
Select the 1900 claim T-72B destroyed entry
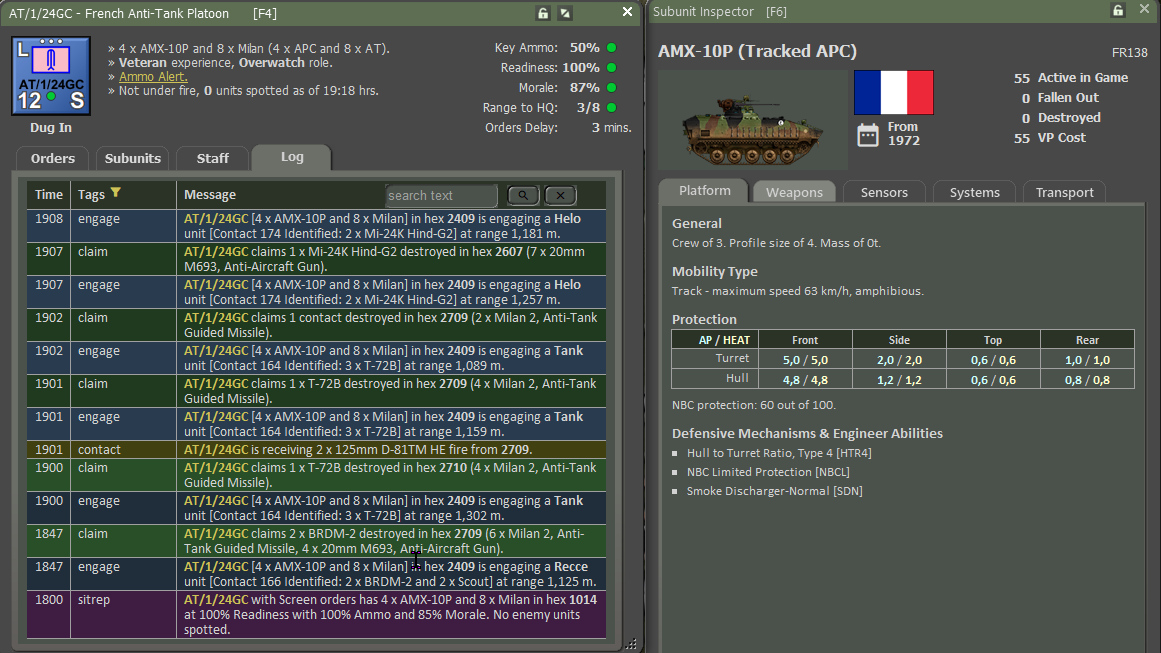point(316,475)
